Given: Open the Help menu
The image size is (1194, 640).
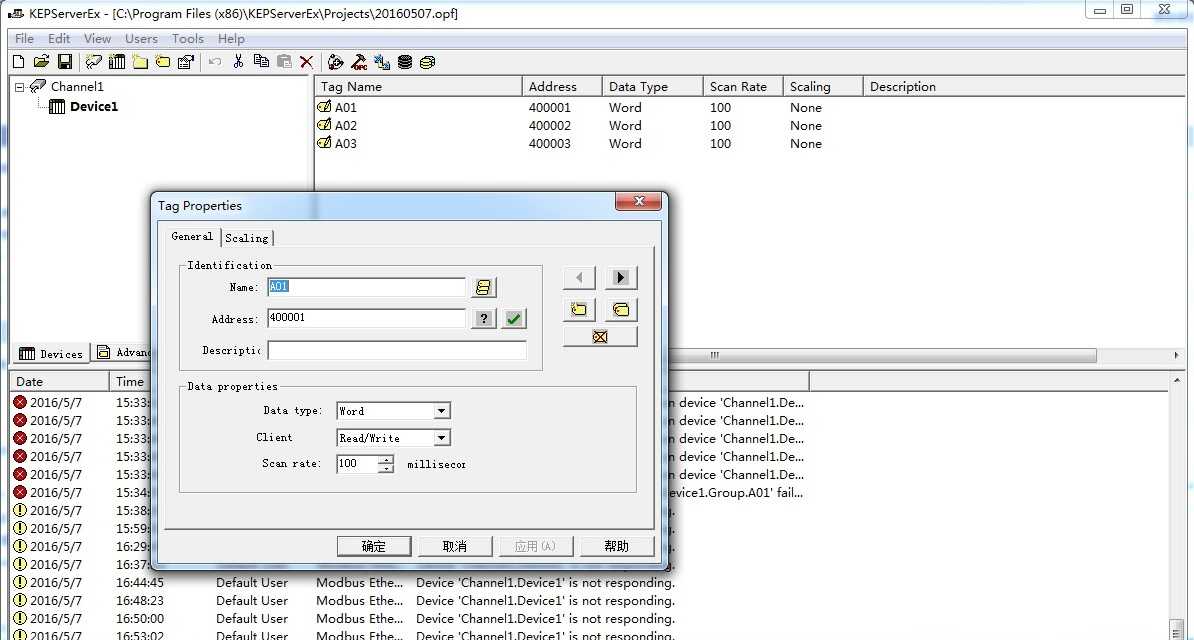Looking at the screenshot, I should (231, 38).
